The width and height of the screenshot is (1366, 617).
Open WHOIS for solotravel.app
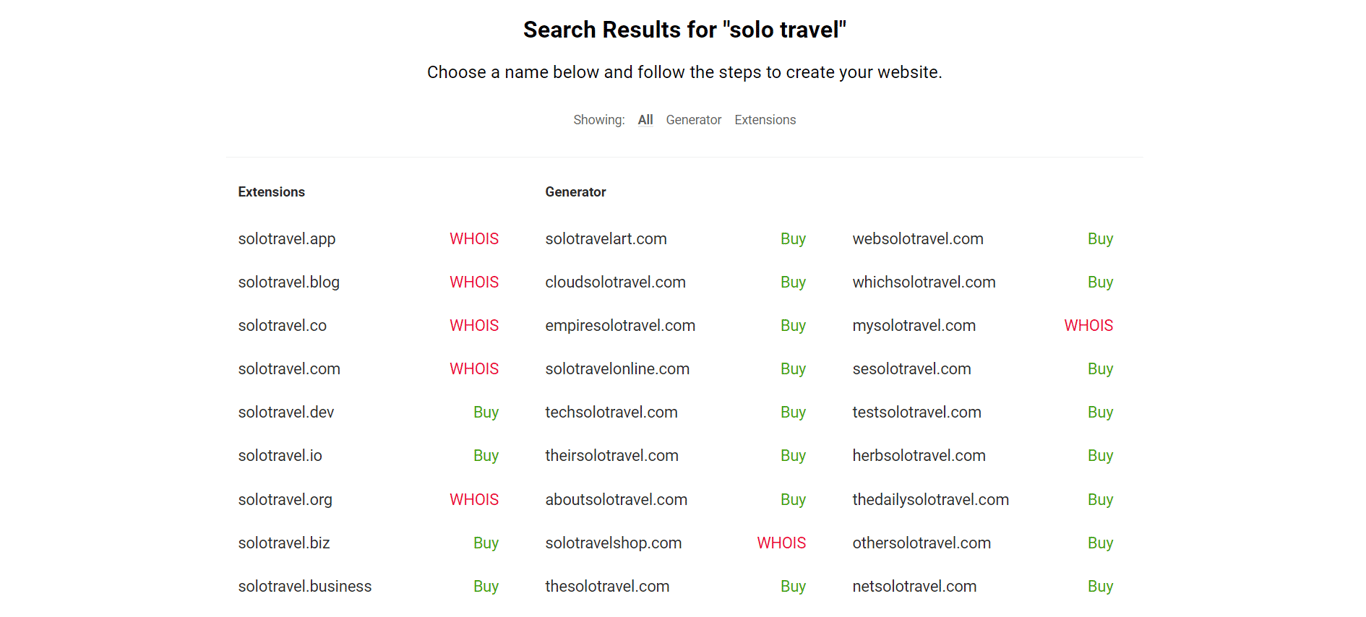(474, 238)
